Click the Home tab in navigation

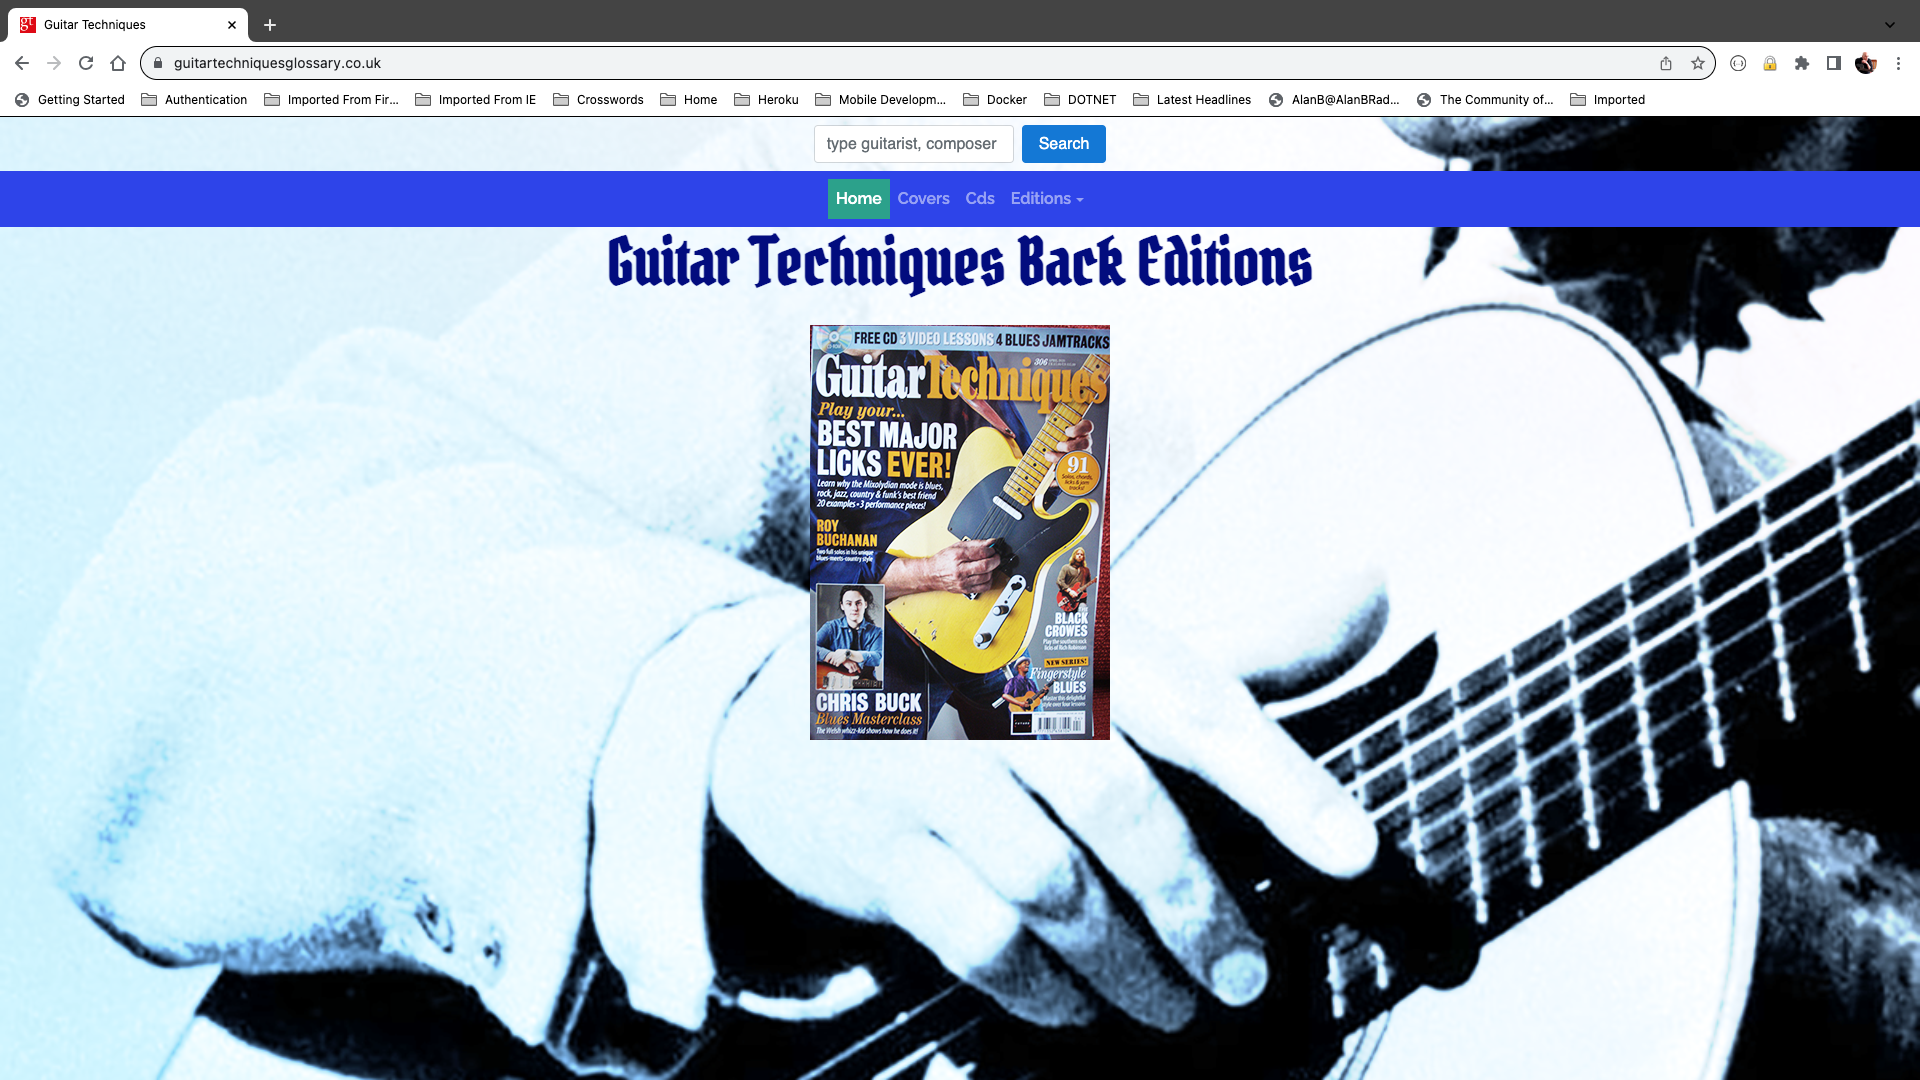[858, 198]
